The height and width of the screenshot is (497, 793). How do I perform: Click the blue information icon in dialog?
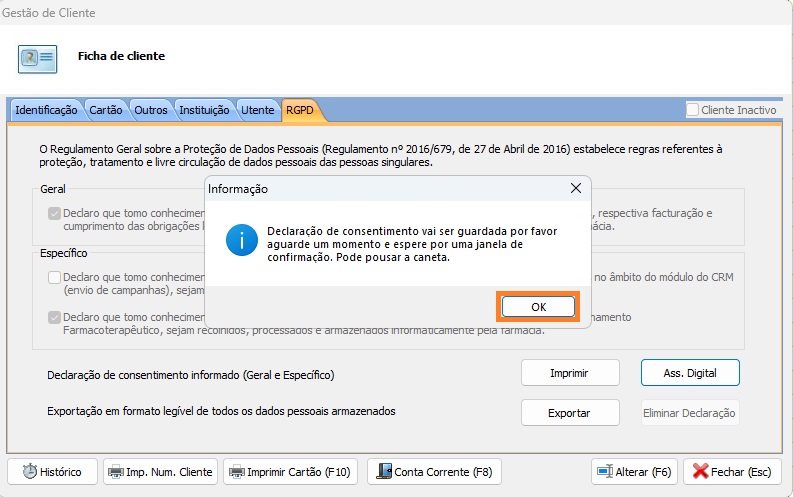pos(240,241)
